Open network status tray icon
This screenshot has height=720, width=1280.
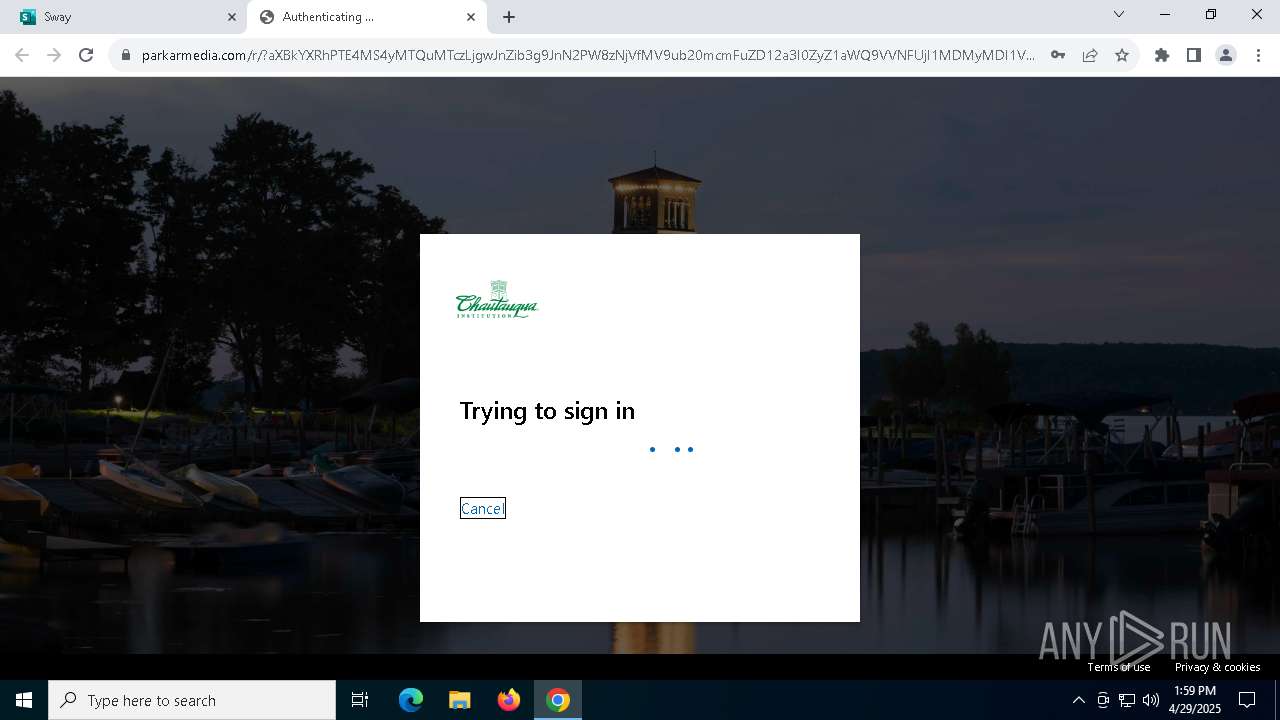[1127, 700]
